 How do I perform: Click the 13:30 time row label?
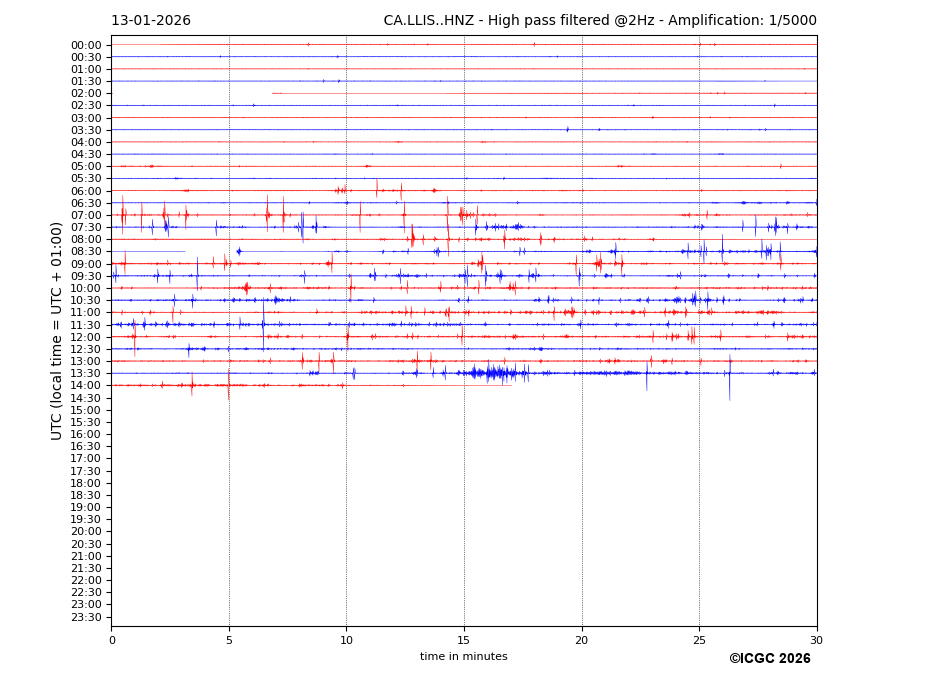86,373
